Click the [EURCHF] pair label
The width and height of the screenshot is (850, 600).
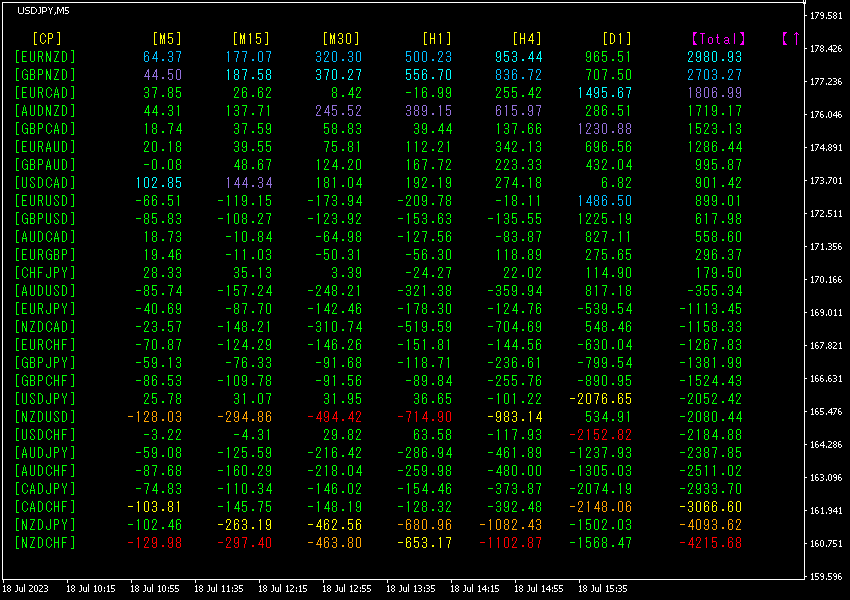[x=45, y=345]
